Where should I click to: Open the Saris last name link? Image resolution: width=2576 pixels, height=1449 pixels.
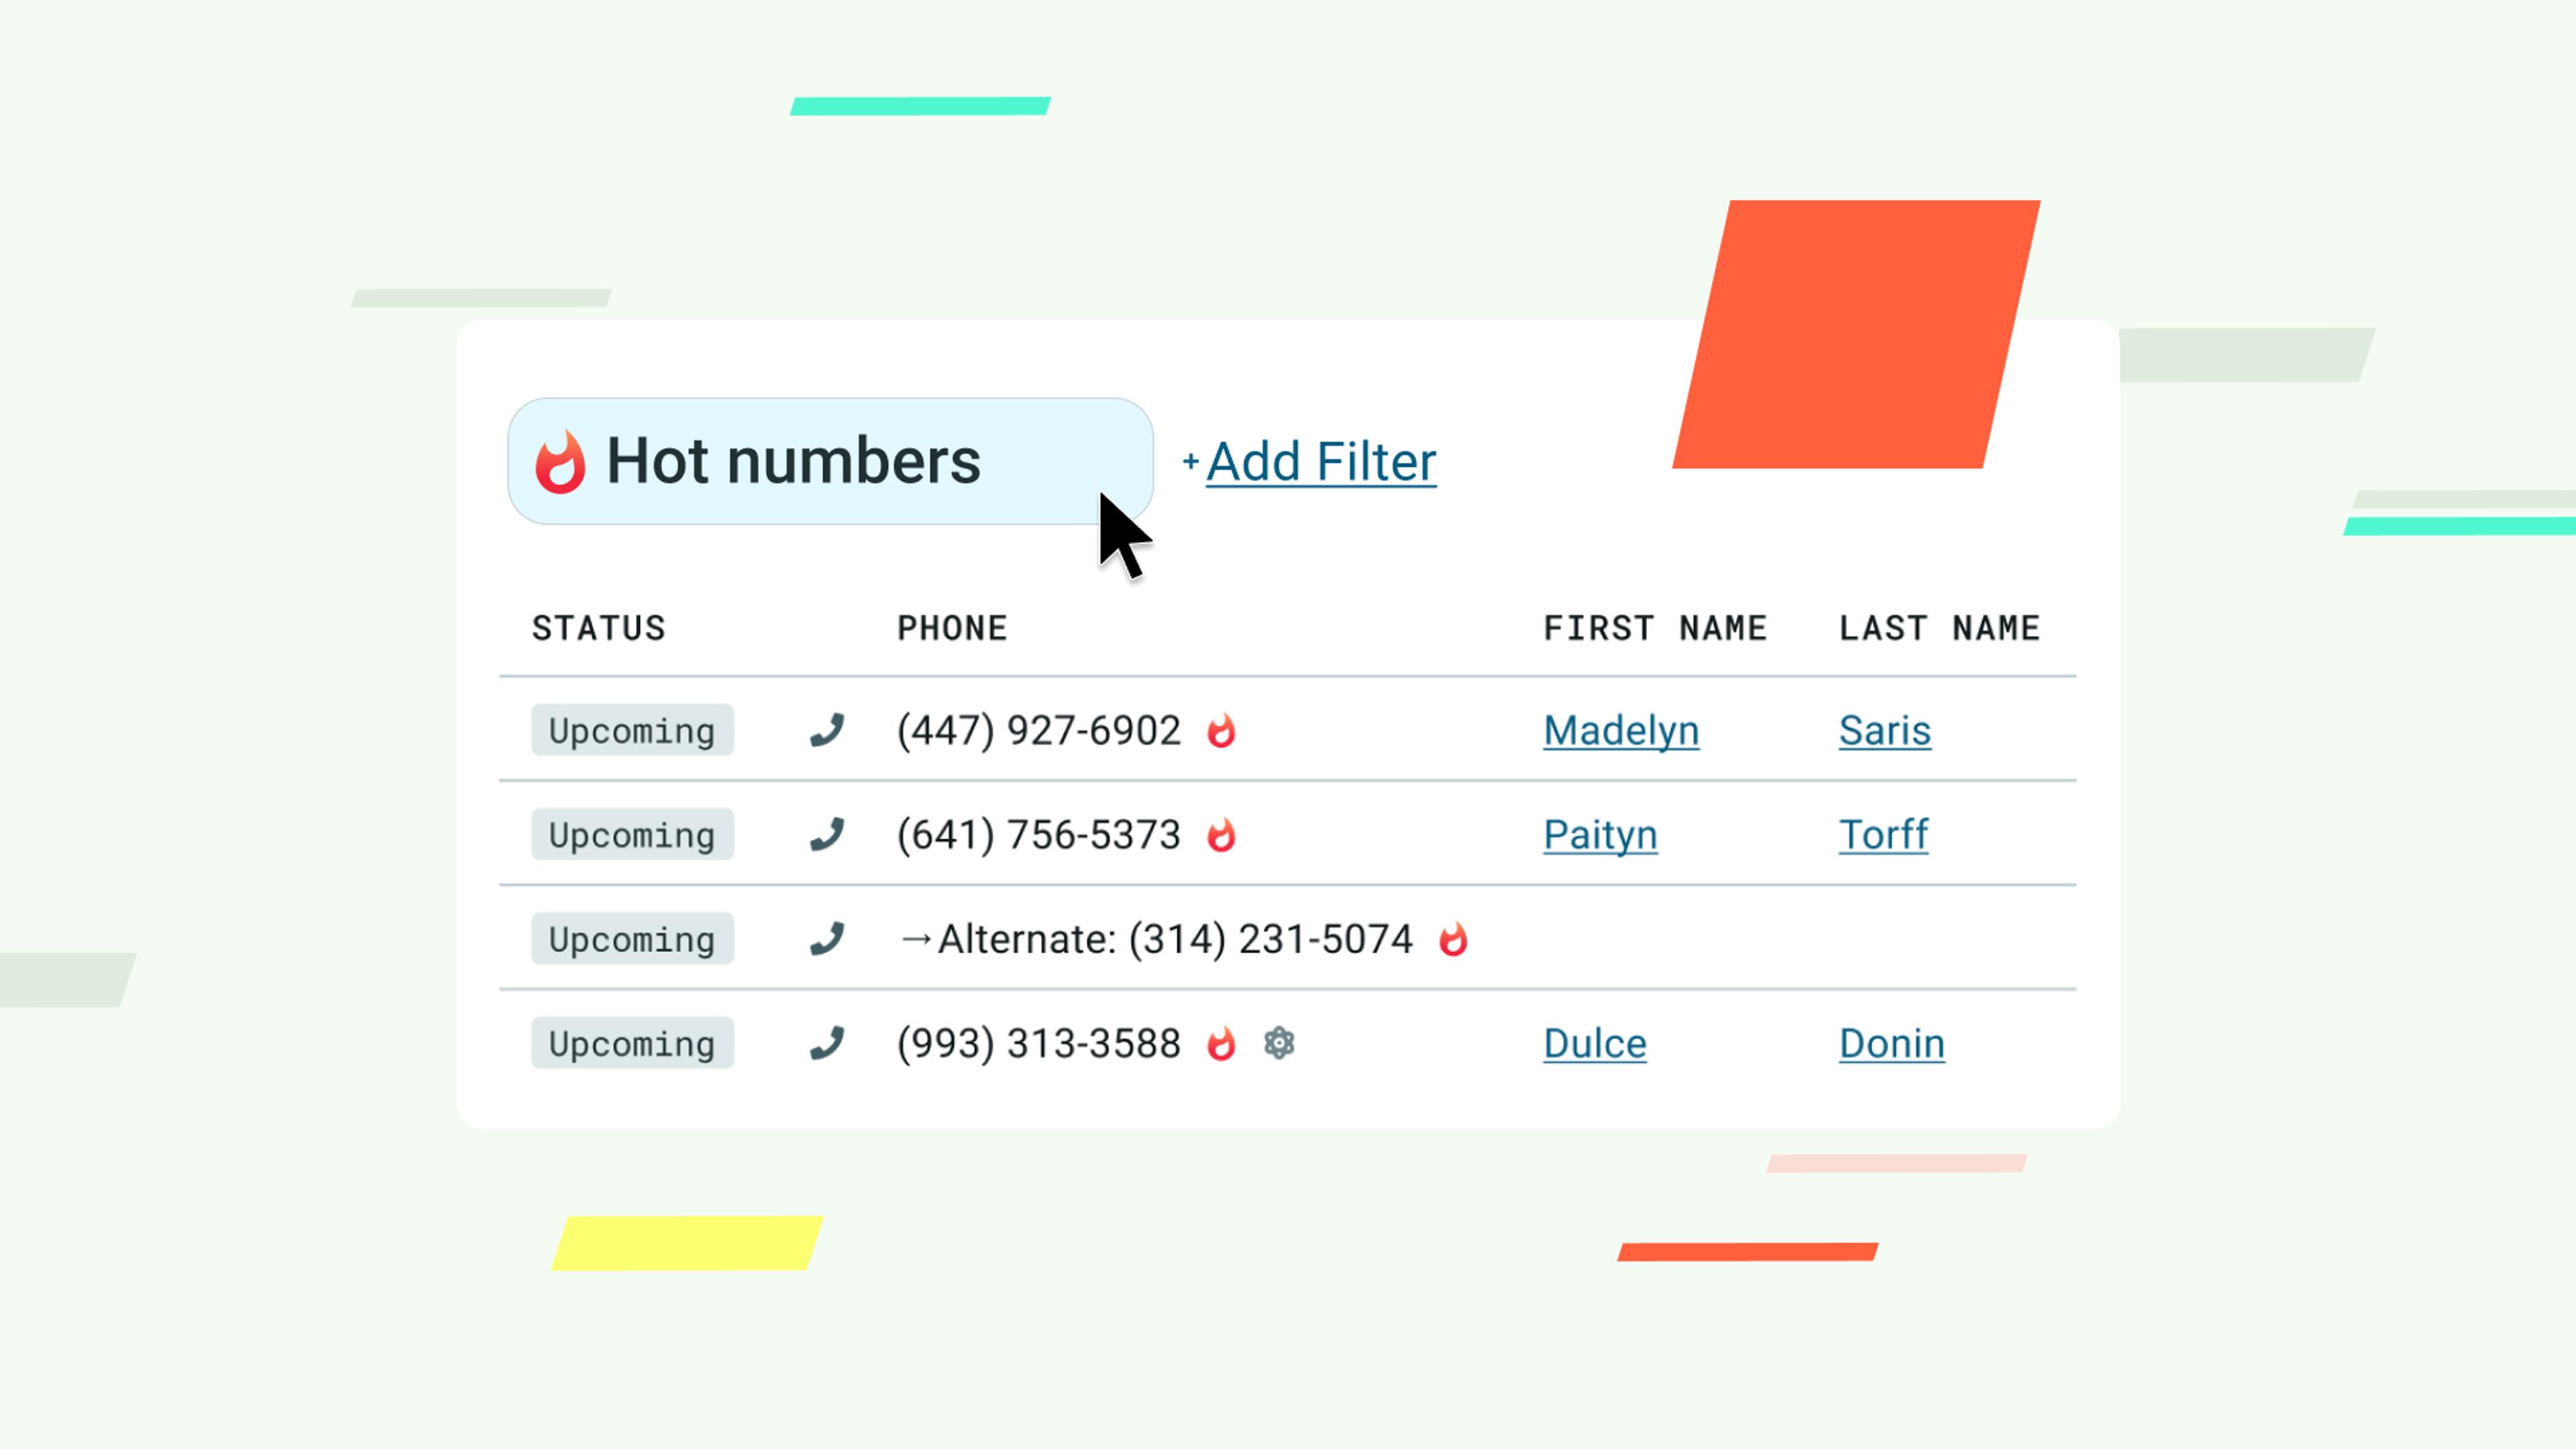click(1884, 730)
